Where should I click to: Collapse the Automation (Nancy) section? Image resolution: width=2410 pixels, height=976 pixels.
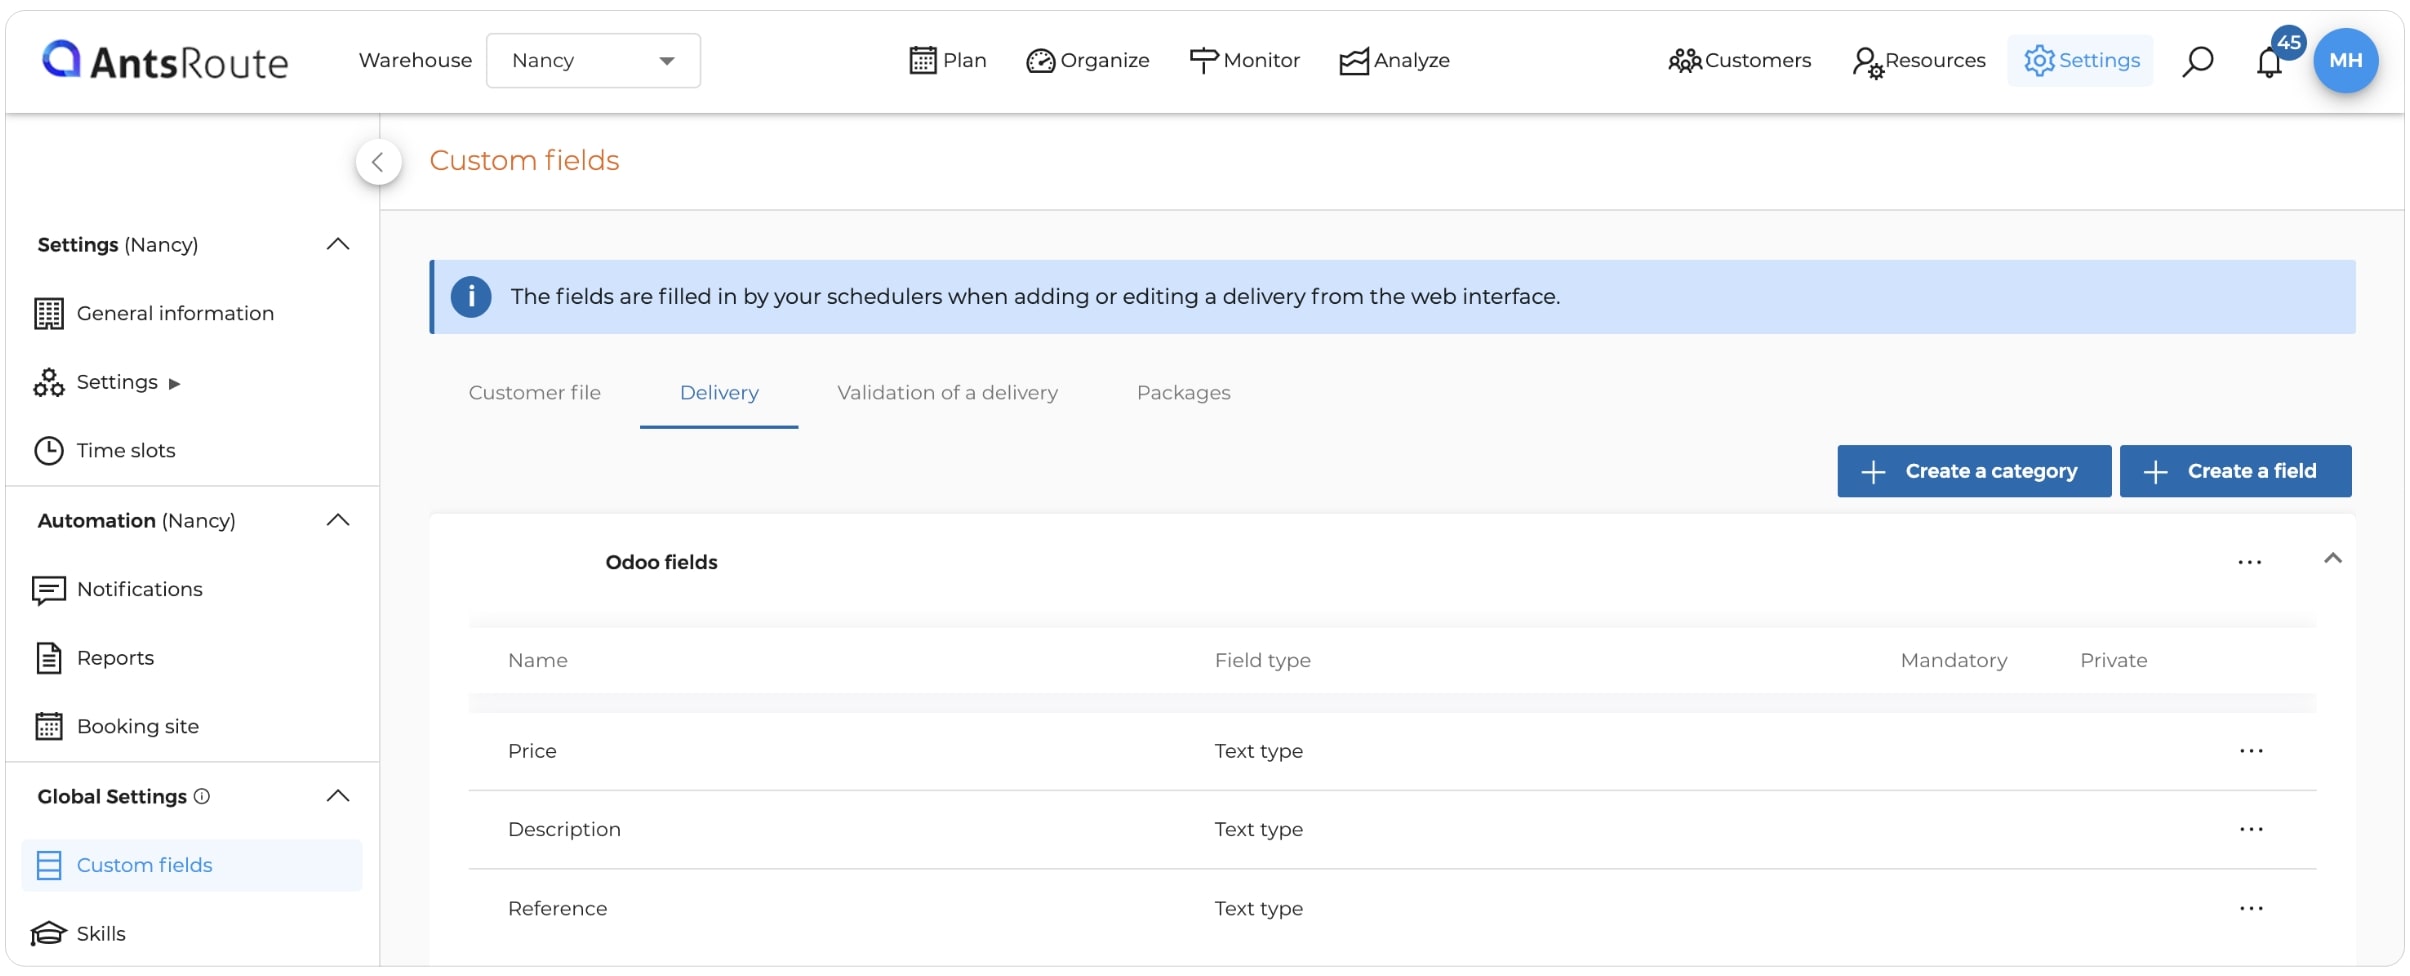[338, 521]
